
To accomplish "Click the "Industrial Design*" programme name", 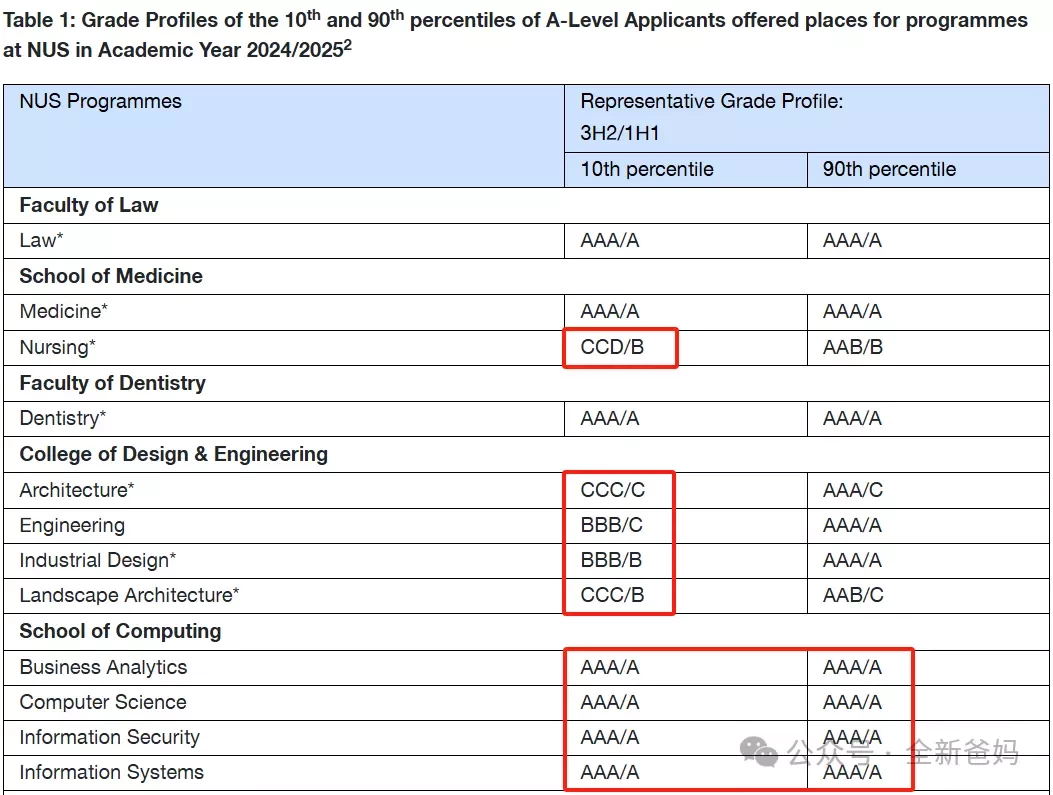I will 97,560.
